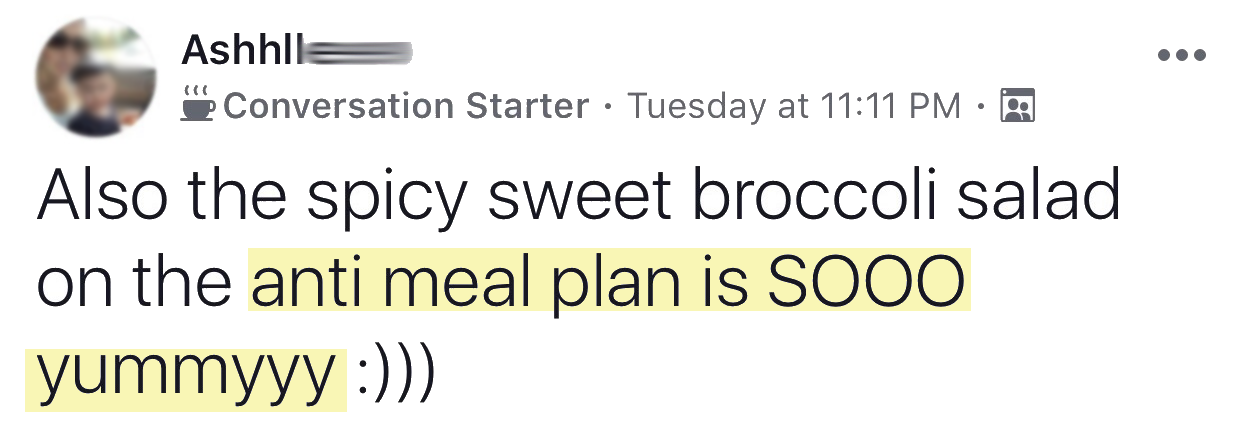
Task: Click the word sweet in the post
Action: [578, 198]
